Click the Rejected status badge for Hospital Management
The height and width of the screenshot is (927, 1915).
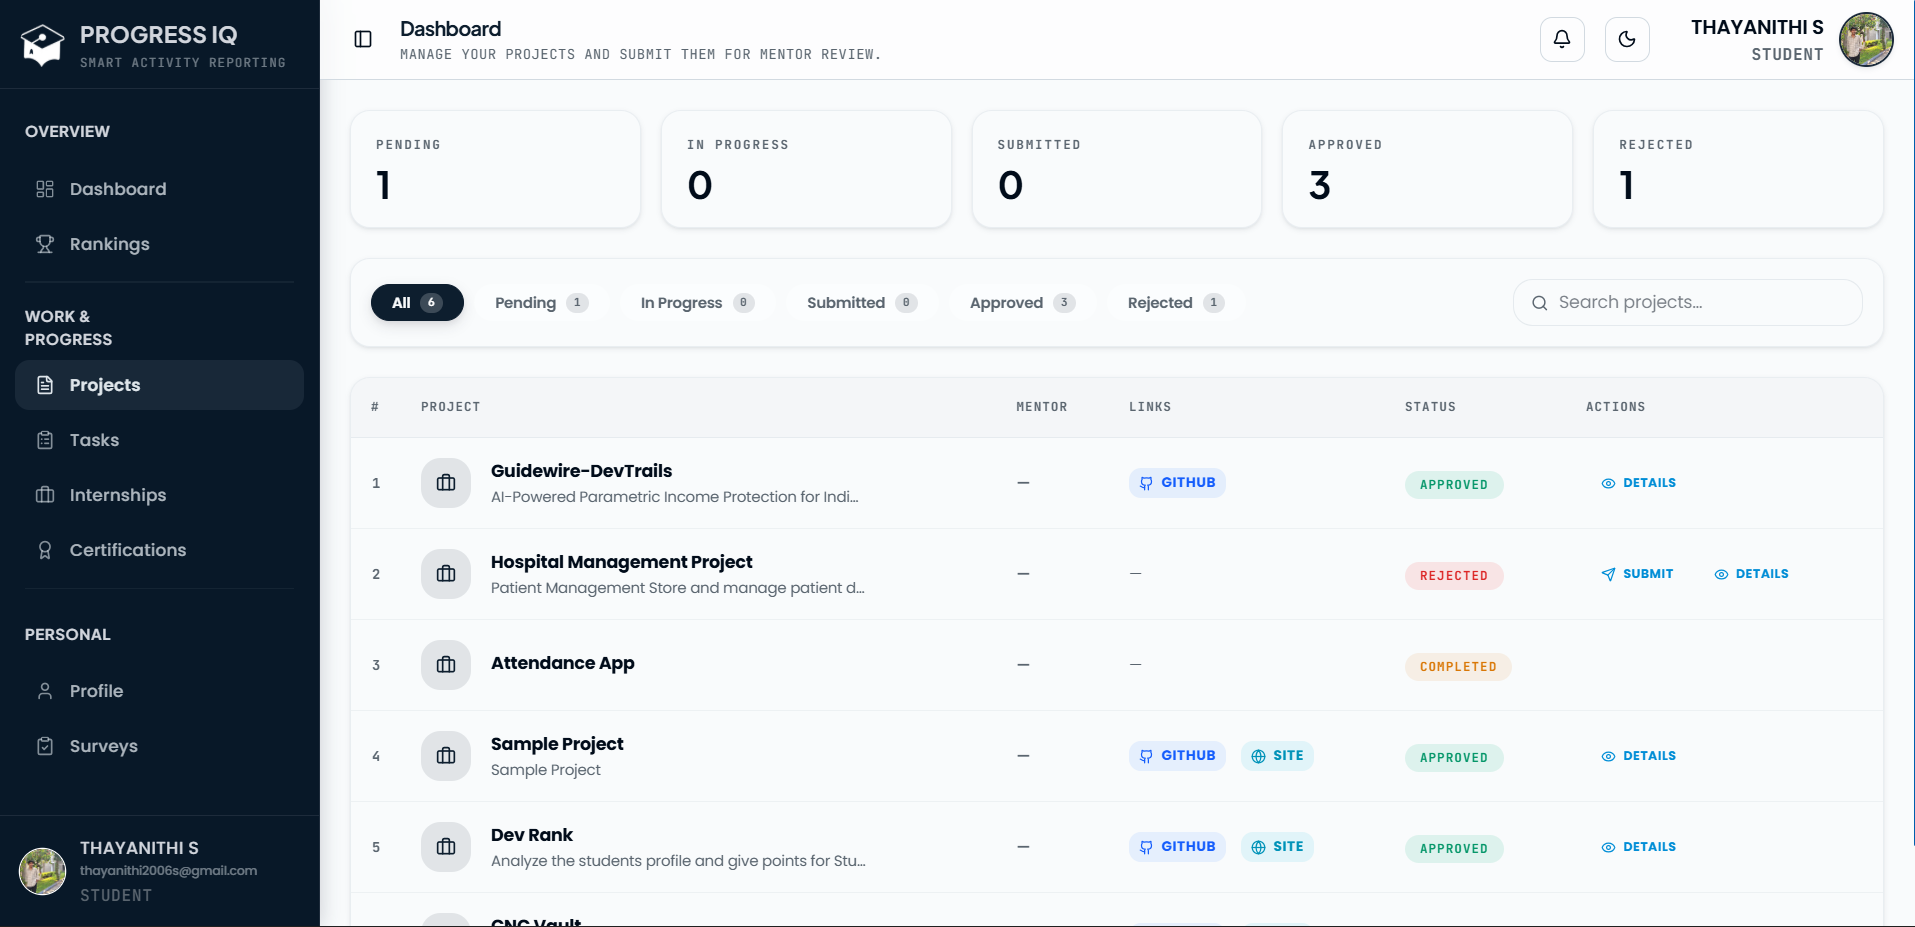(1454, 576)
